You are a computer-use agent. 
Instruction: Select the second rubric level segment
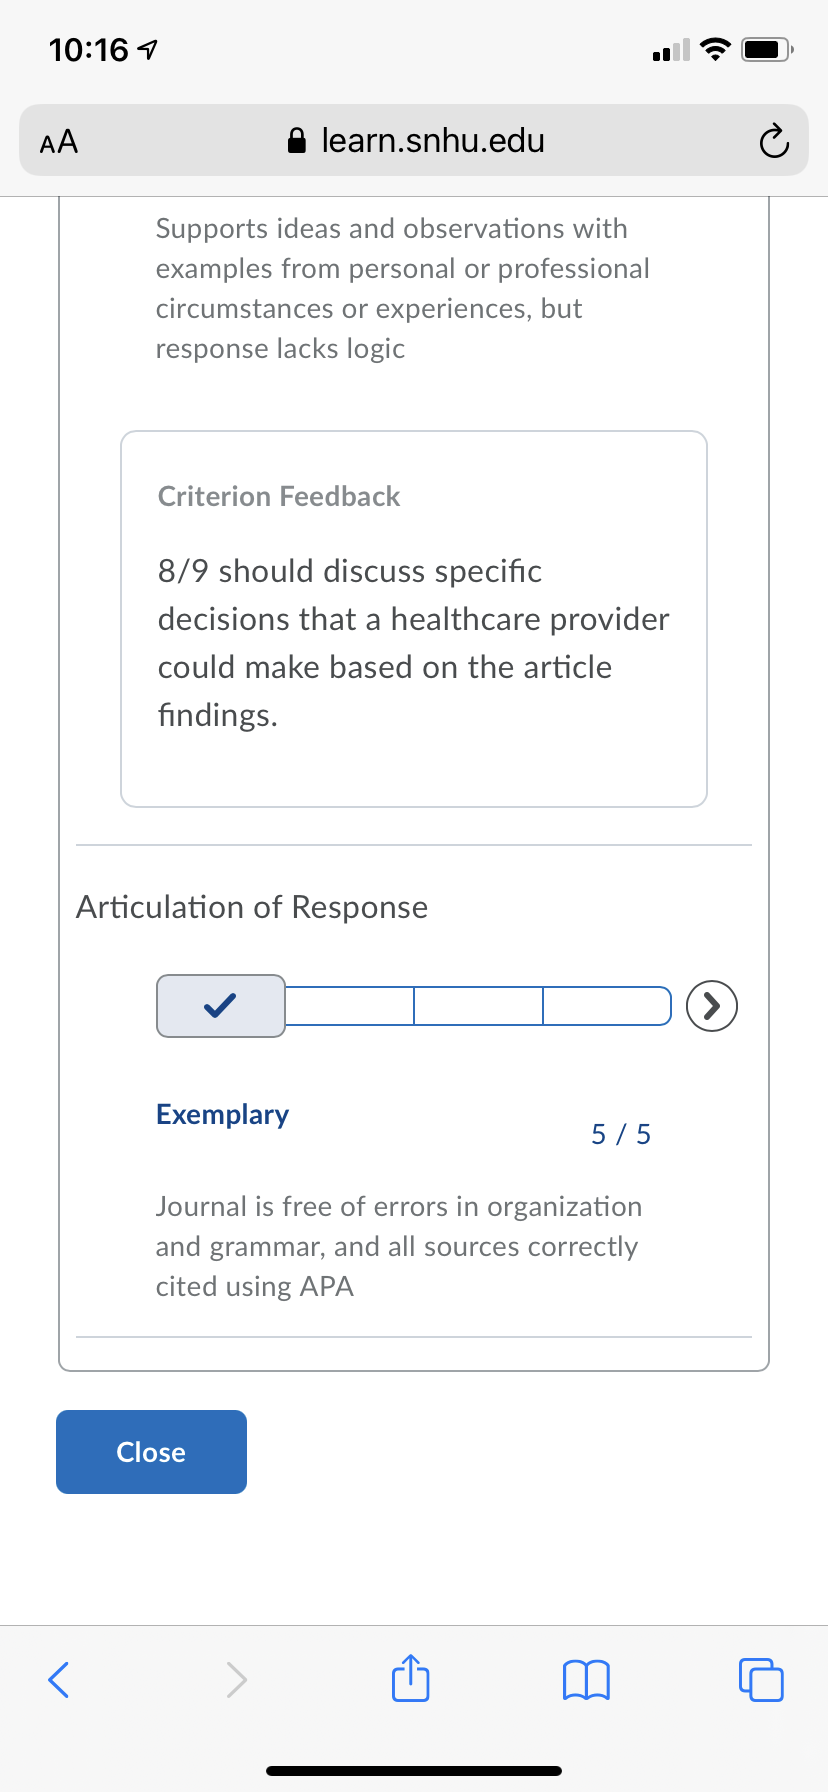(x=350, y=1006)
